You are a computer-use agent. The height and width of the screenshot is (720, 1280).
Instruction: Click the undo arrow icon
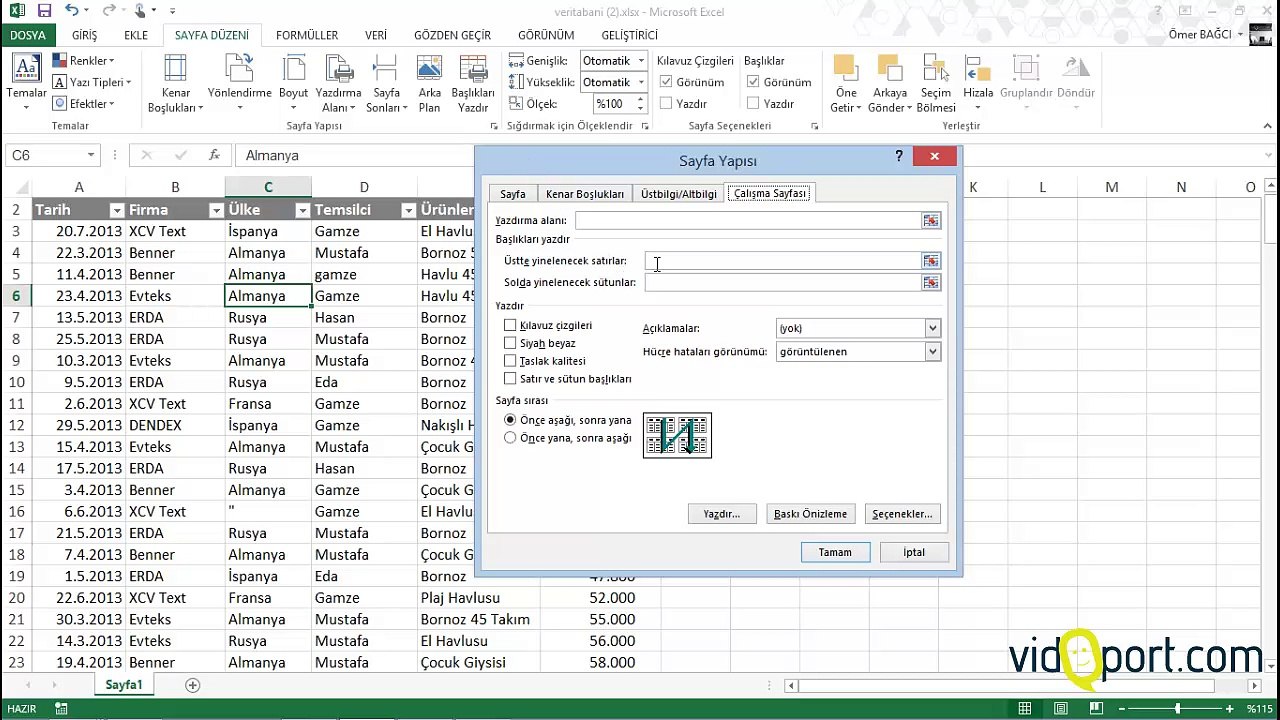[x=72, y=11]
